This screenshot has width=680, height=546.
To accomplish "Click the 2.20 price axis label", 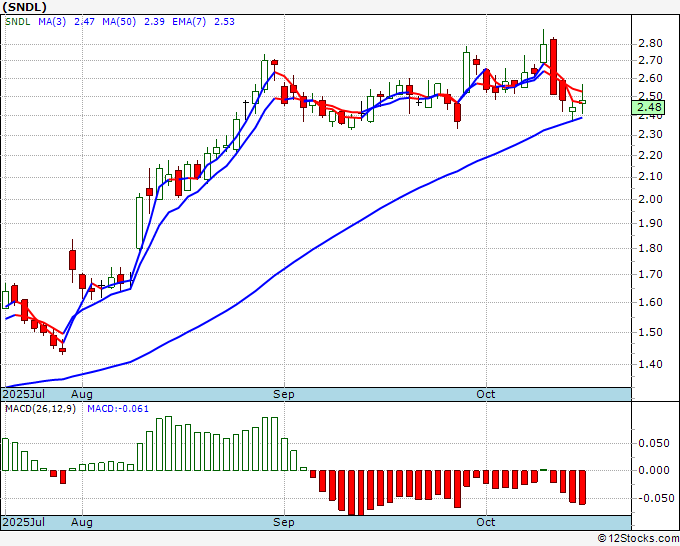I will click(x=650, y=155).
